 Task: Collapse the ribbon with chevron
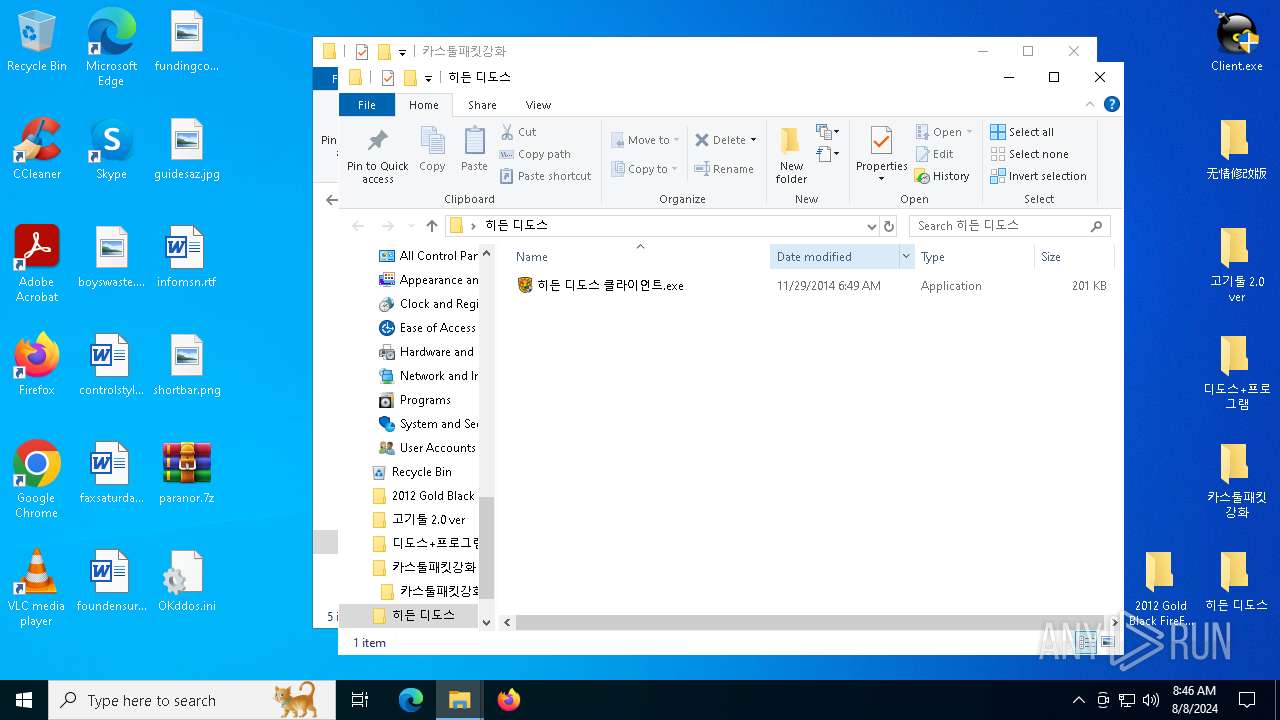click(1090, 104)
